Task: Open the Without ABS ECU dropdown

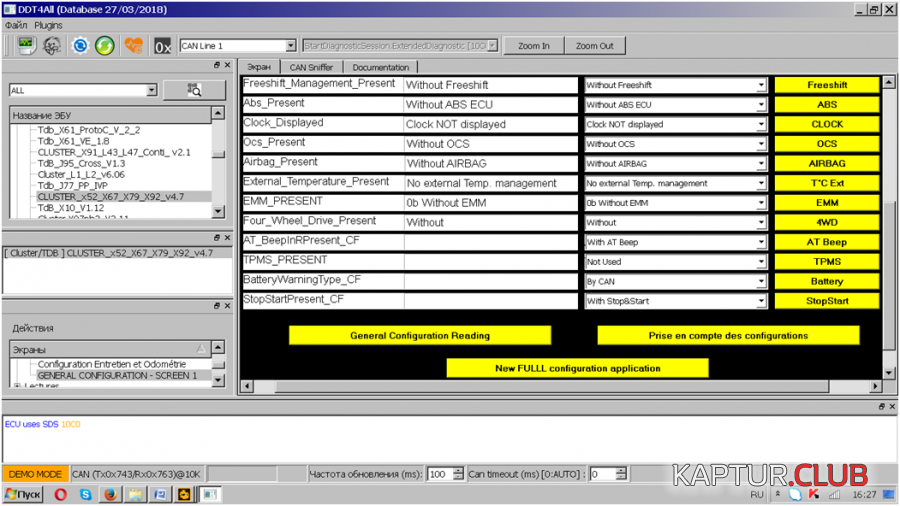Action: 761,105
